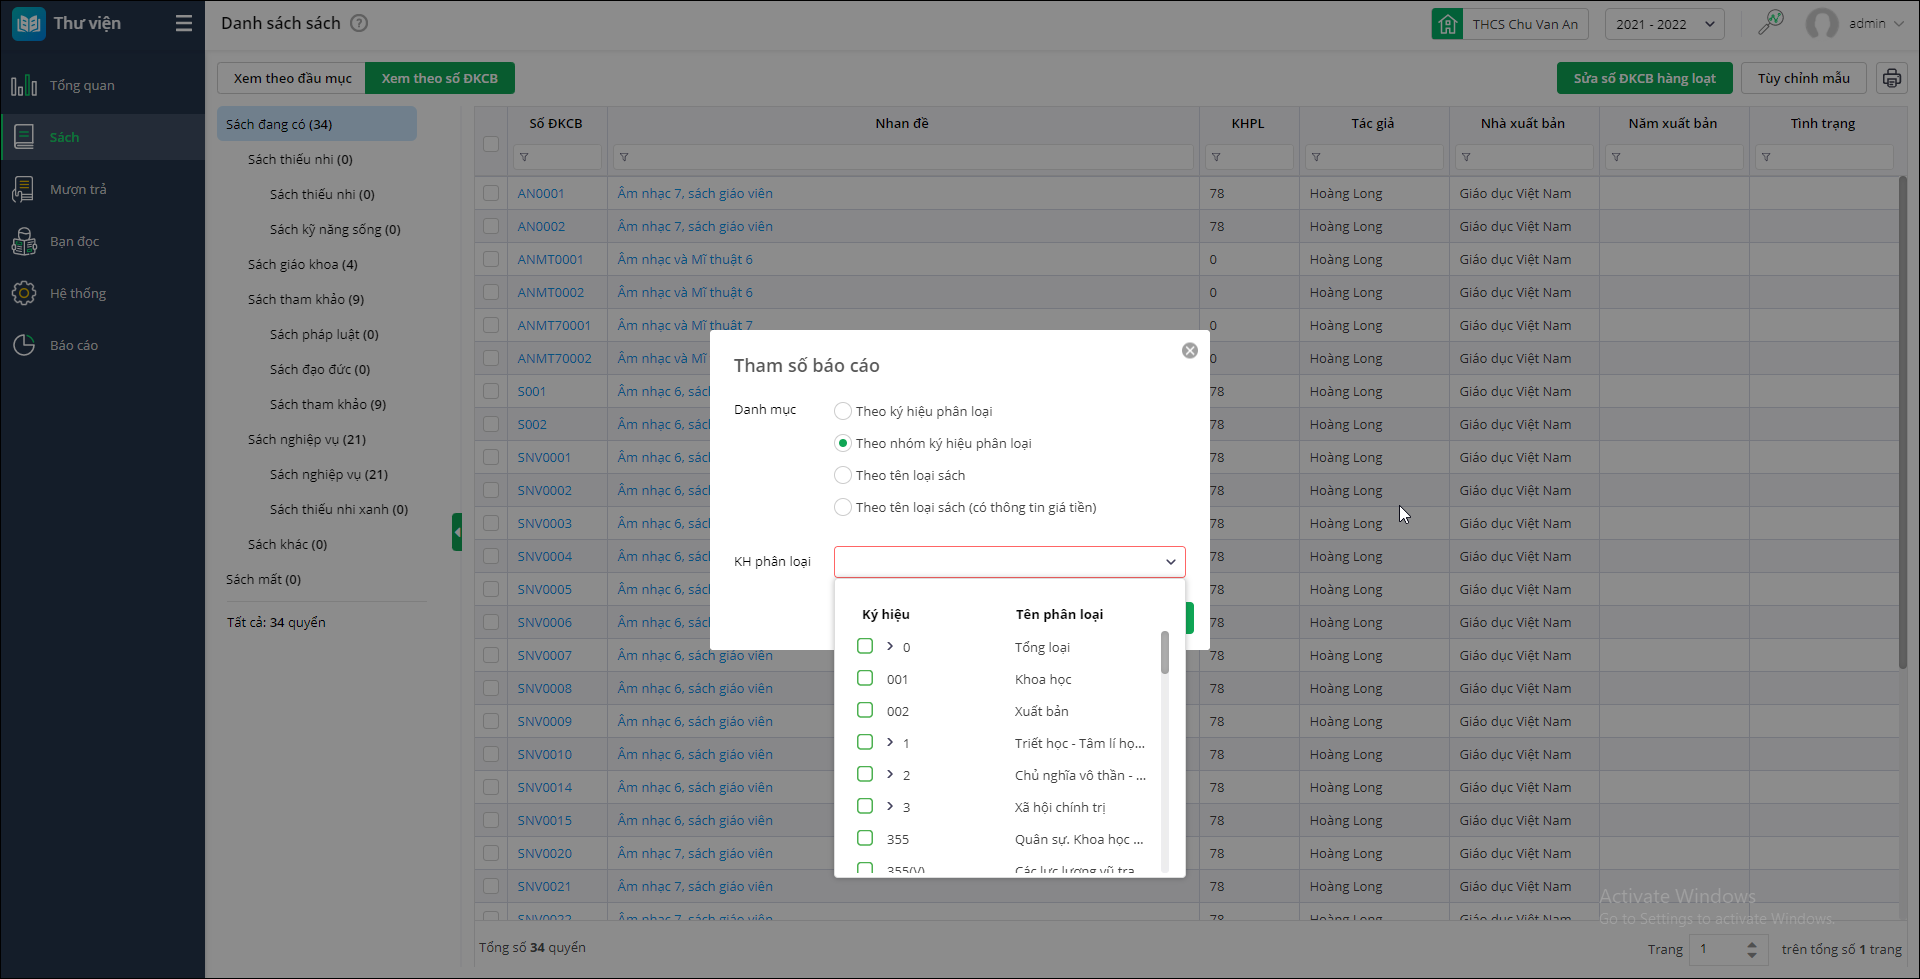The height and width of the screenshot is (979, 1920).
Task: Click the Tùy chỉnh mẫu button
Action: [x=1804, y=78]
